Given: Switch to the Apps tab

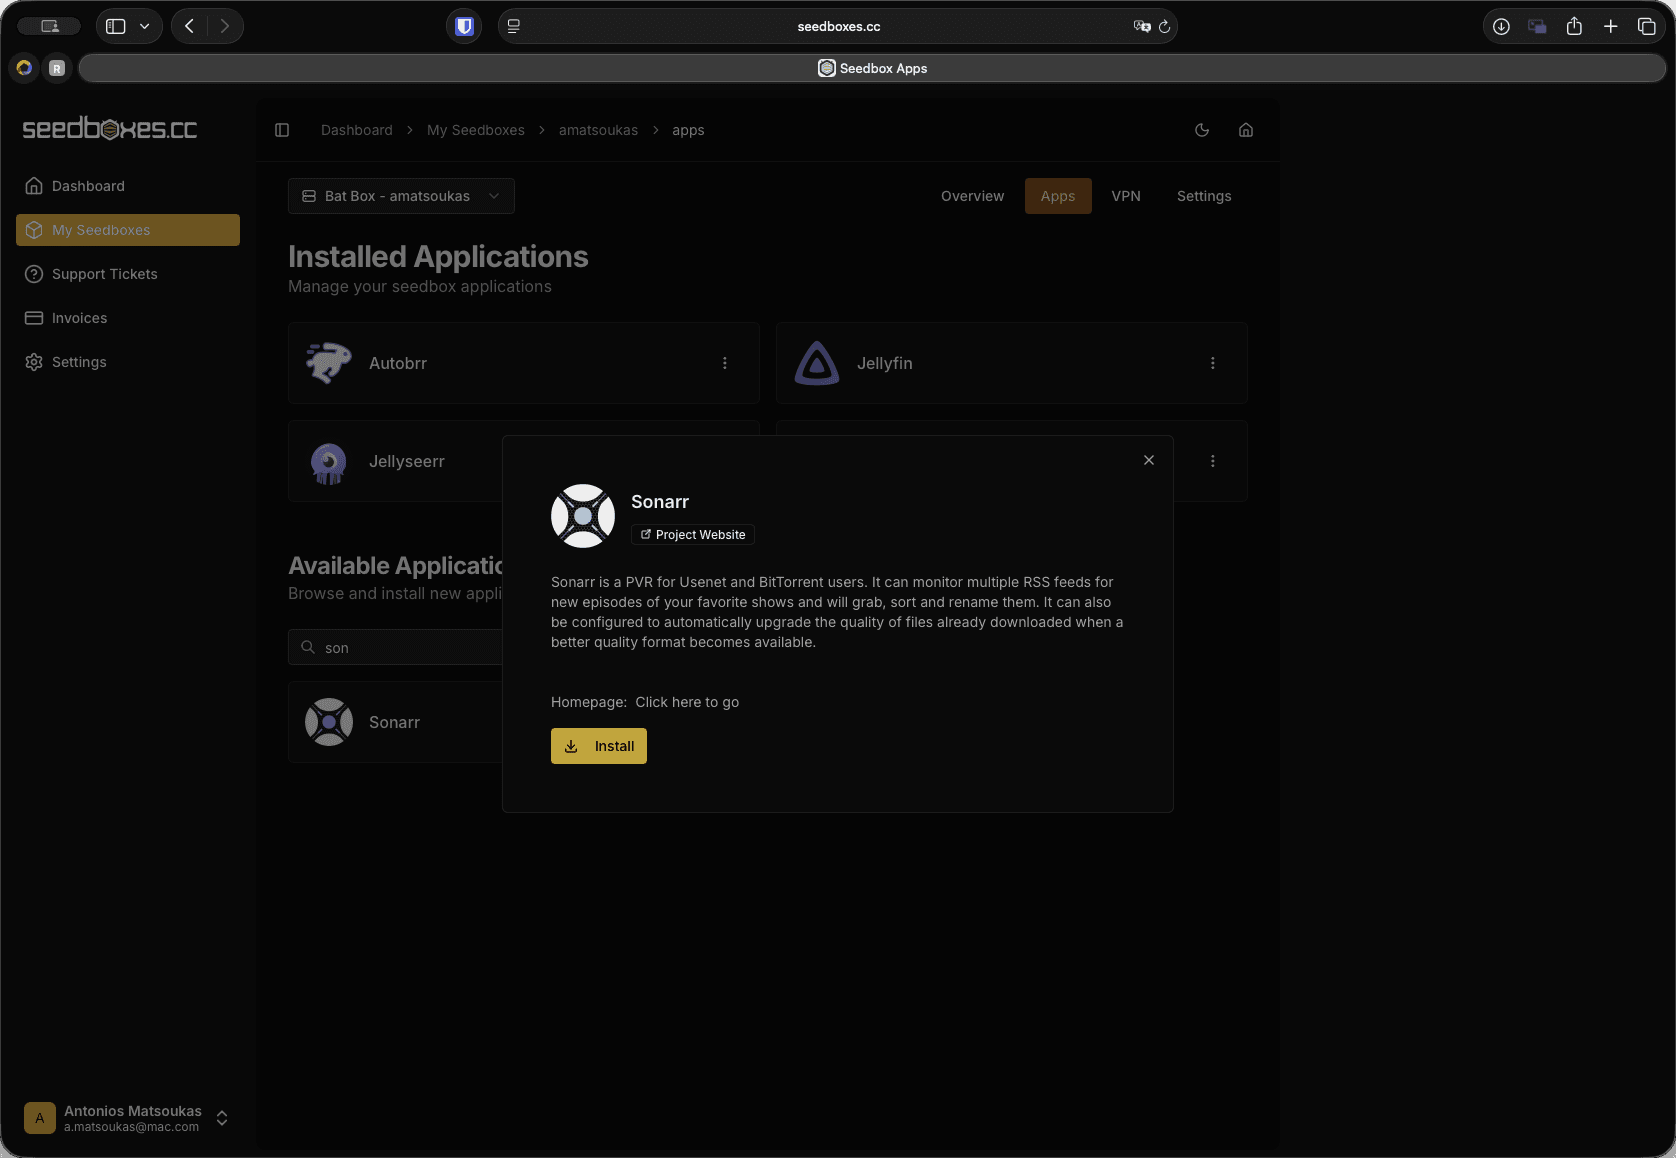Looking at the screenshot, I should coord(1058,196).
